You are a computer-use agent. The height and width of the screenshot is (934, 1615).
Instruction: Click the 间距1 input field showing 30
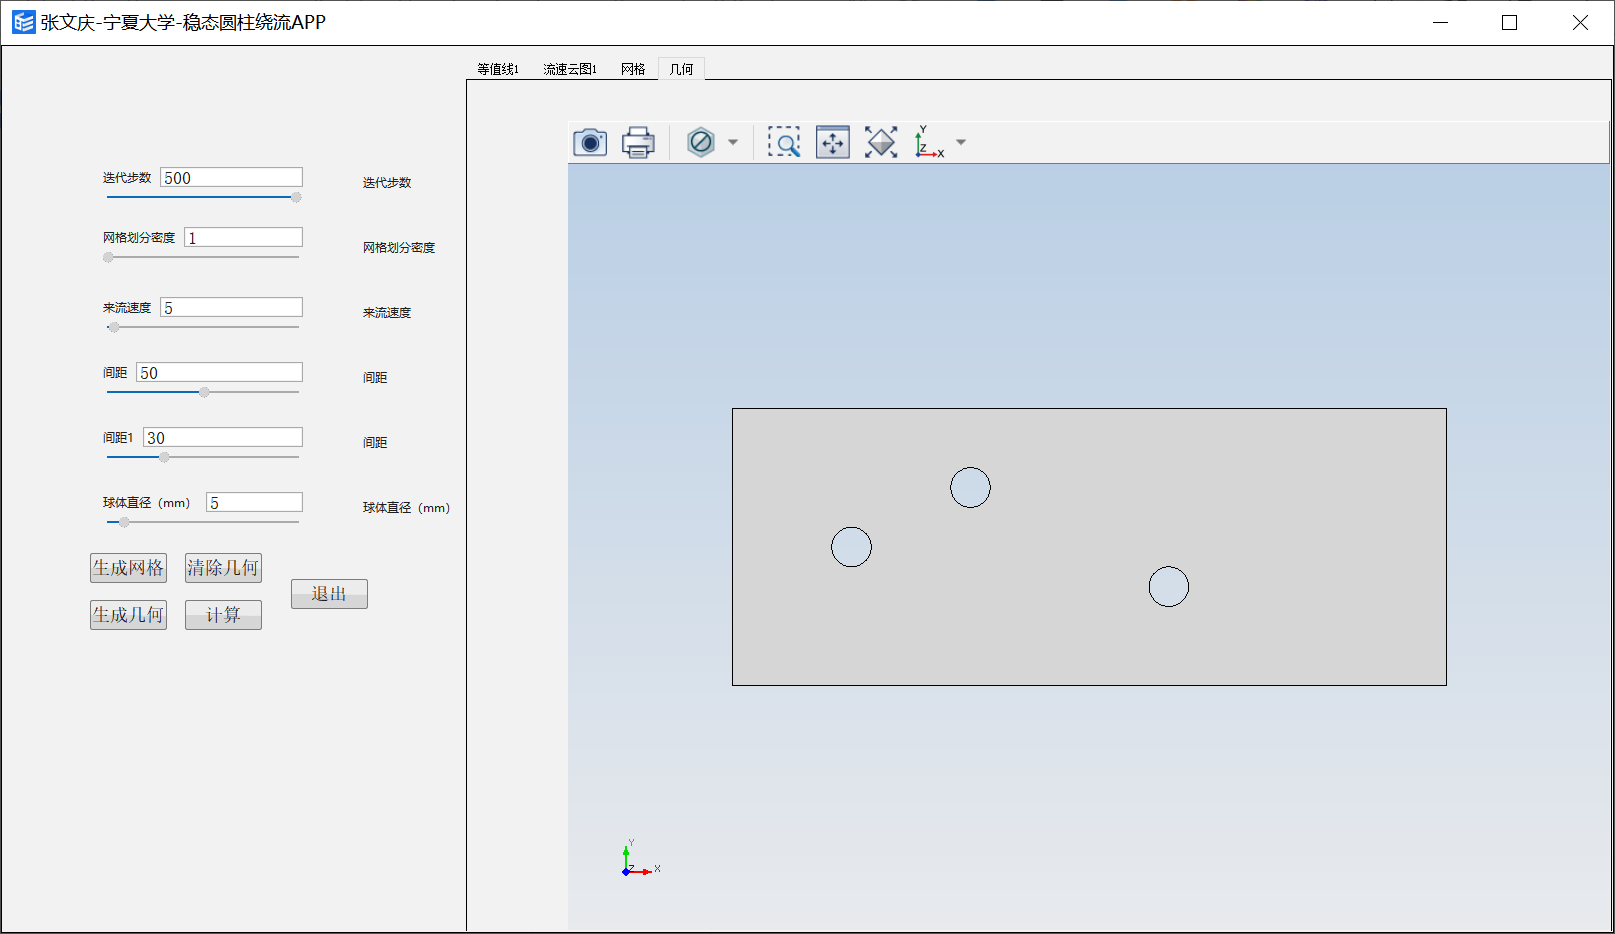click(223, 437)
